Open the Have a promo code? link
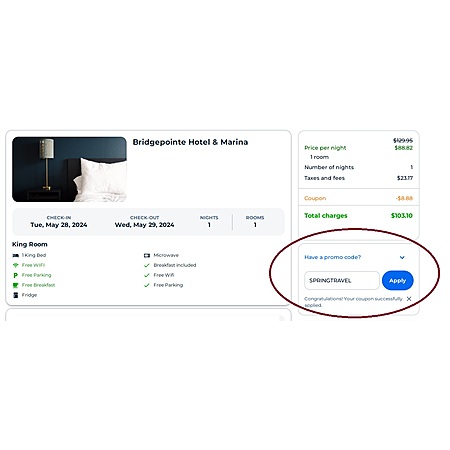The image size is (450, 450). click(x=332, y=257)
